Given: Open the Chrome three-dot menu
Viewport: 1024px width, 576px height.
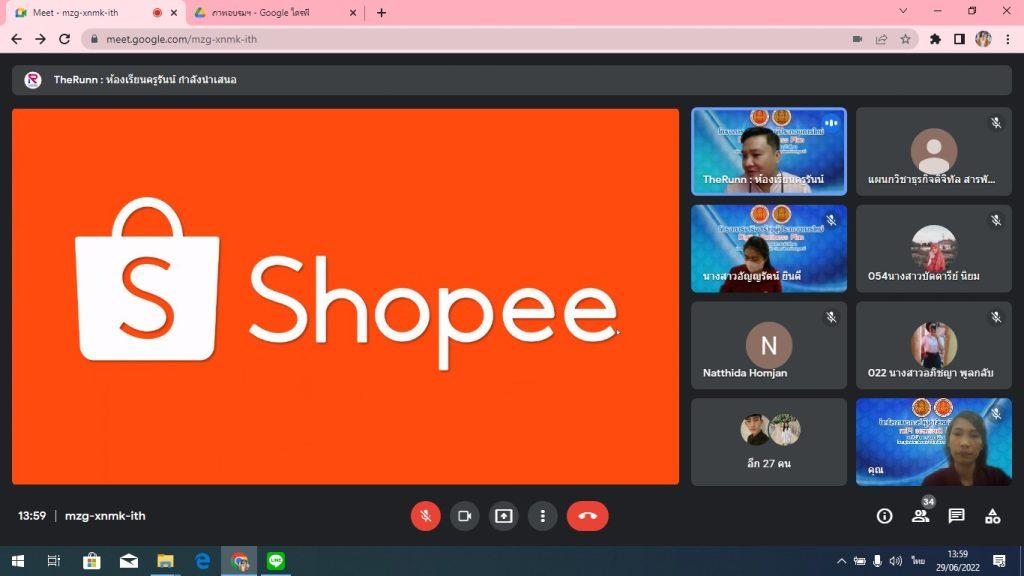Looking at the screenshot, I should coord(1008,39).
